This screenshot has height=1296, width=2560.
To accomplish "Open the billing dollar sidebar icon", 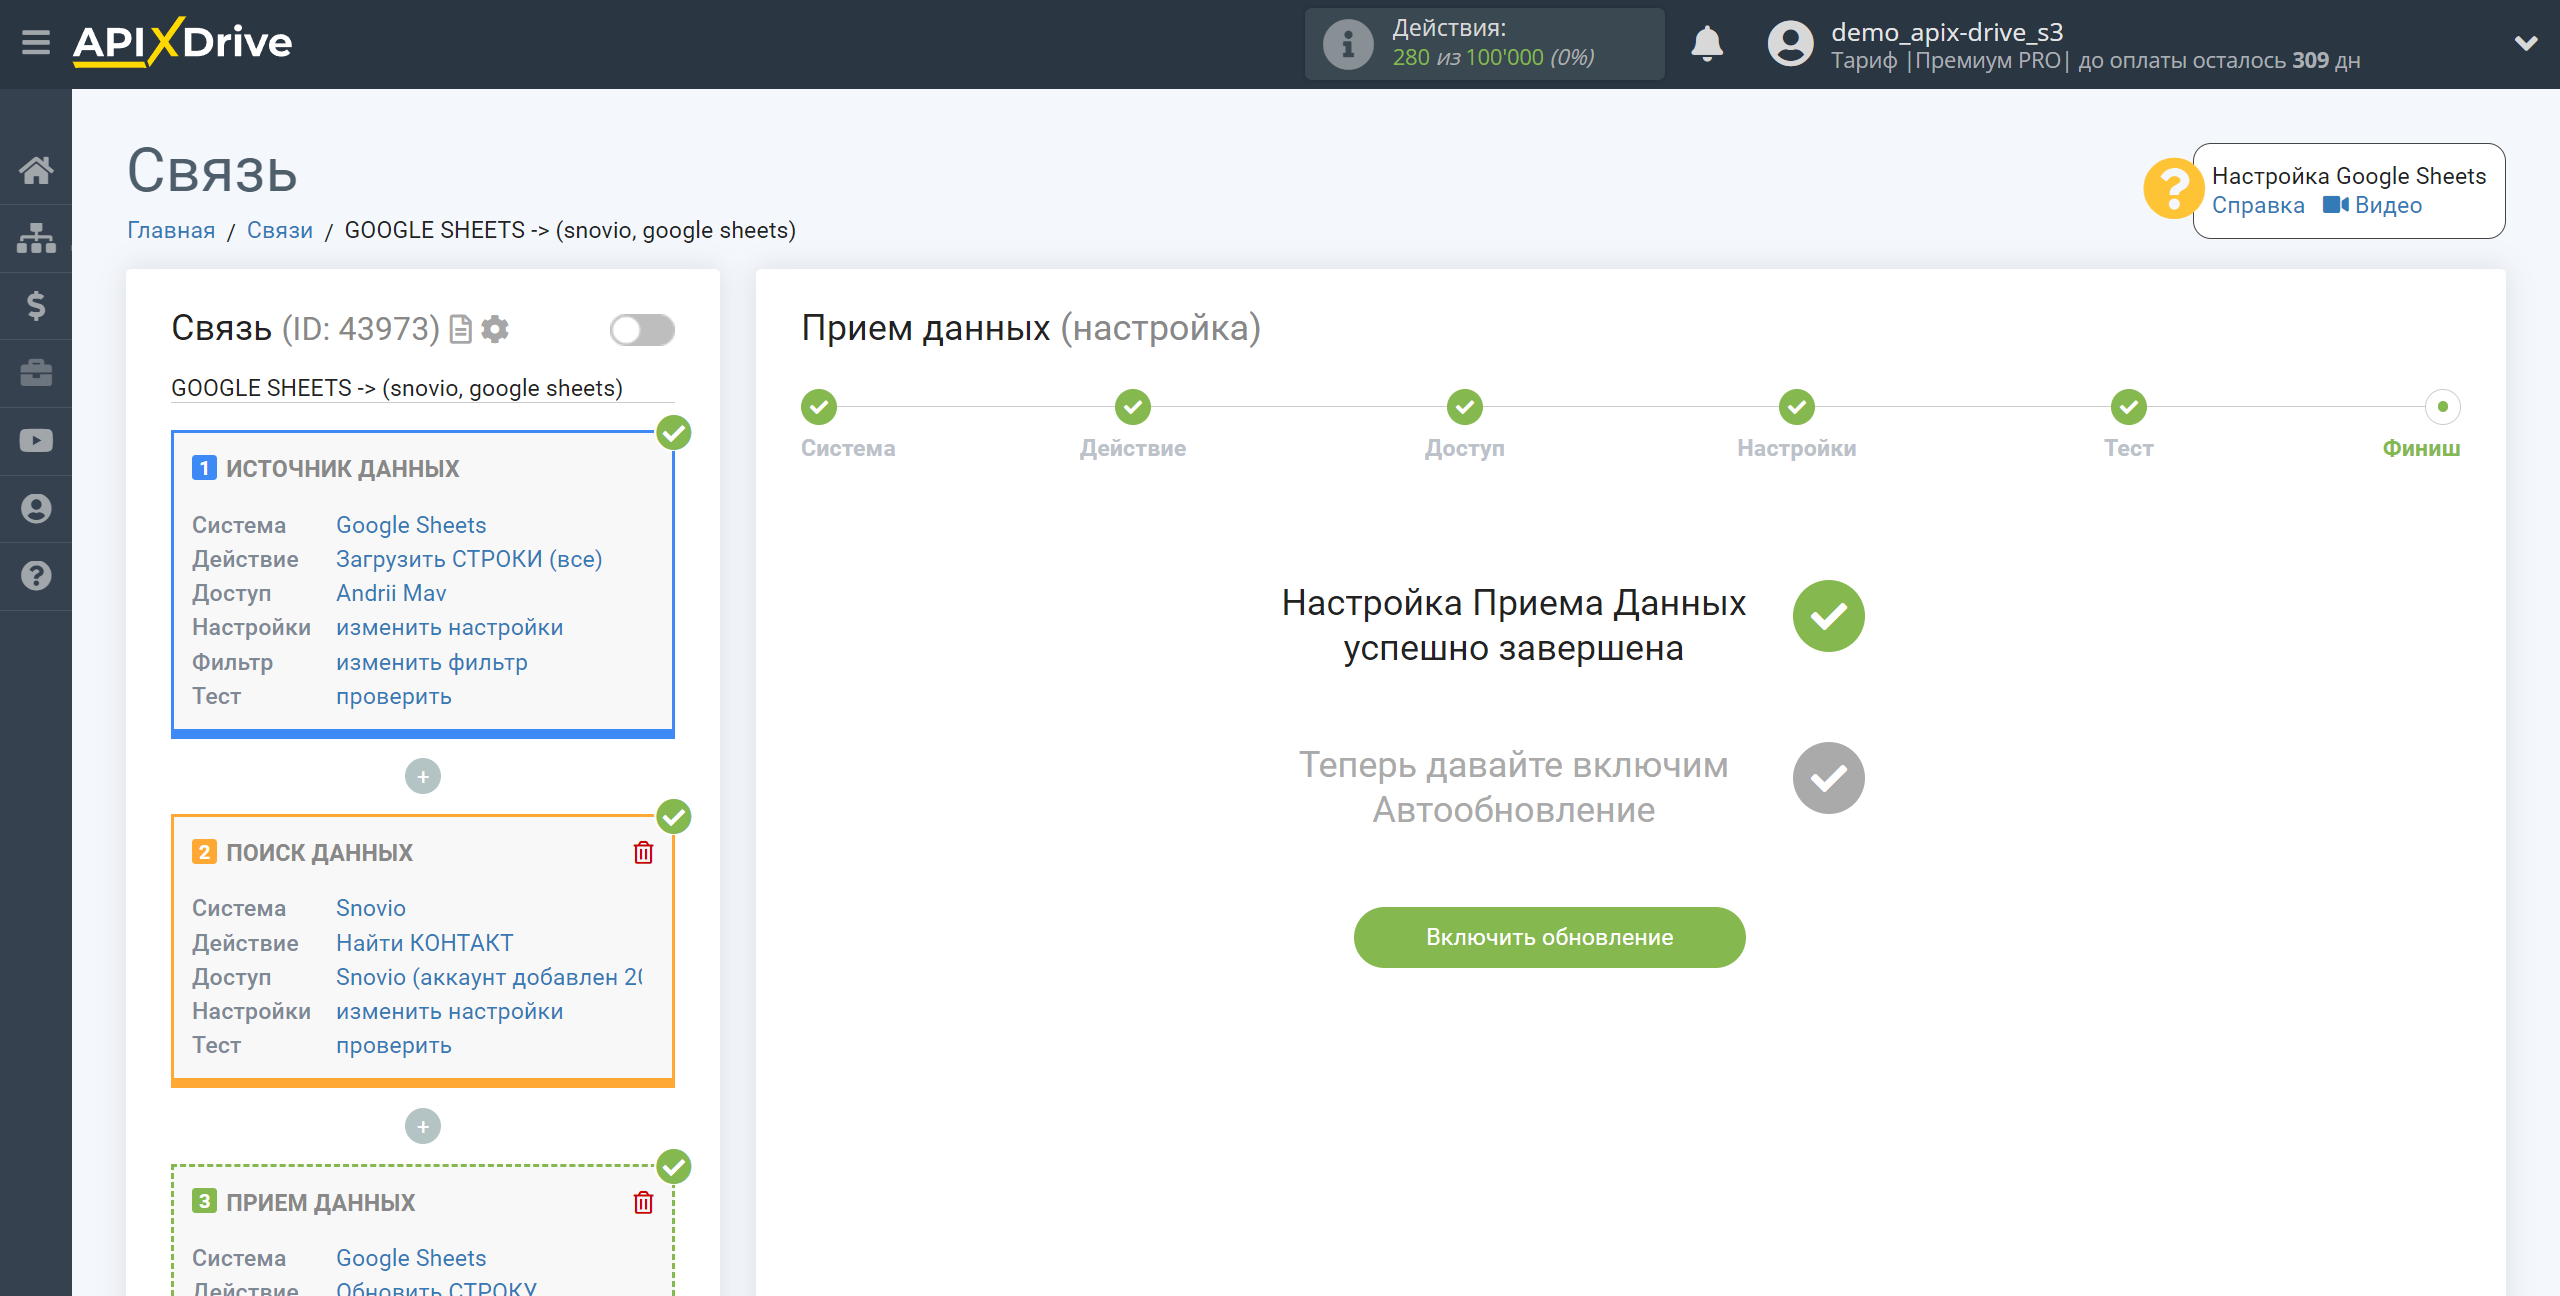I will click(36, 305).
